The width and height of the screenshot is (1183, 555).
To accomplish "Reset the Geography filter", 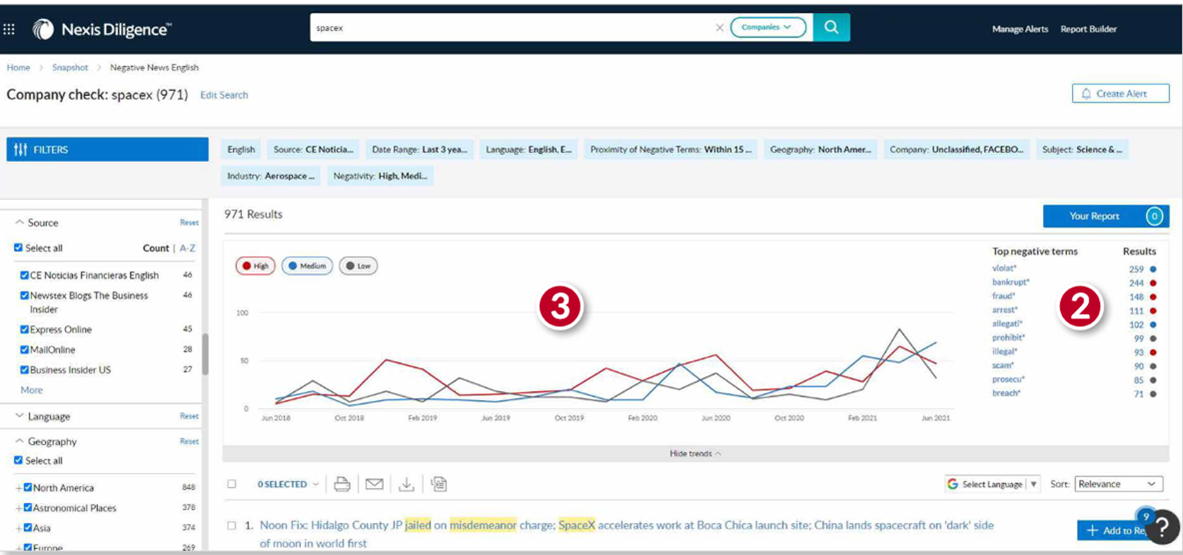I will click(x=189, y=442).
